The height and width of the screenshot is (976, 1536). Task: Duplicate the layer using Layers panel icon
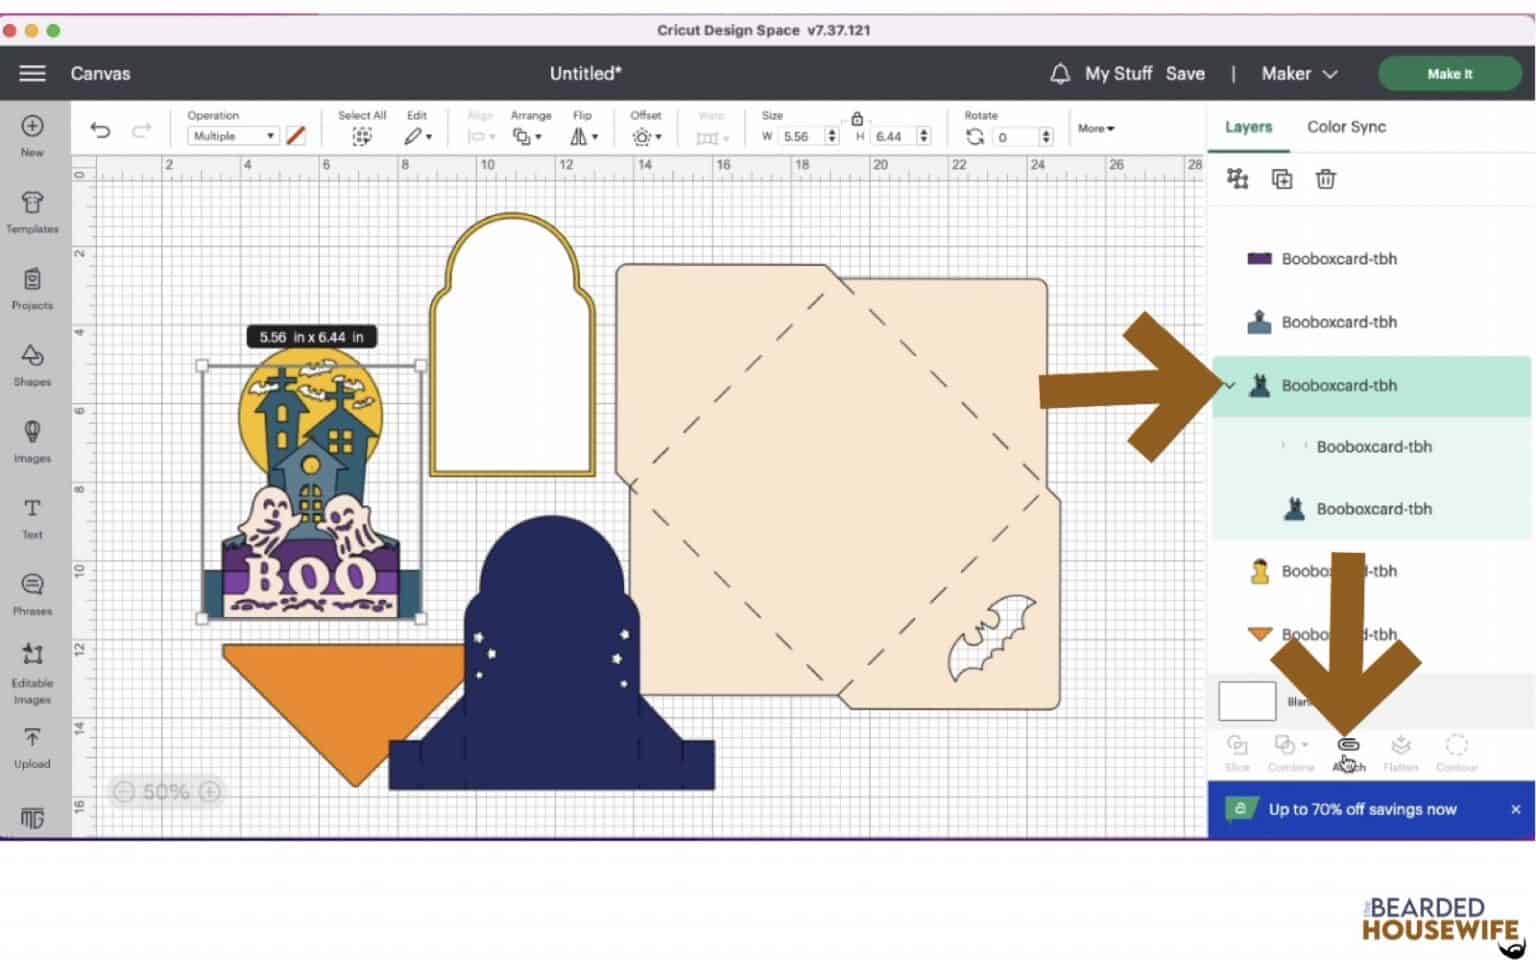[x=1281, y=179]
